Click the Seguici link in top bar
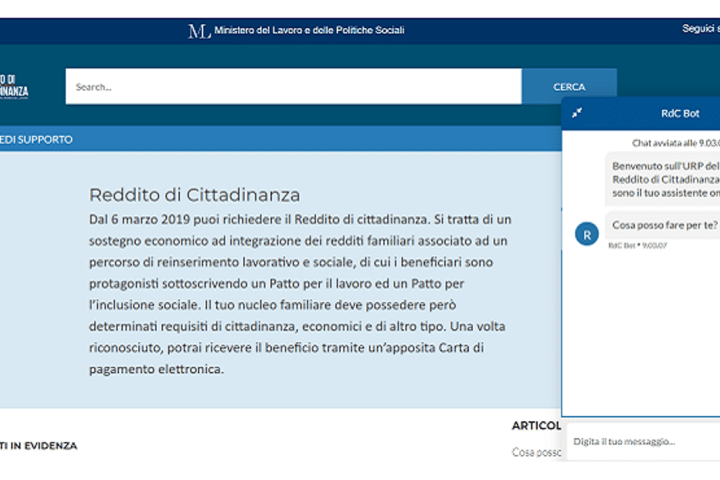Viewport: 720px width, 480px height. pyautogui.click(x=700, y=29)
